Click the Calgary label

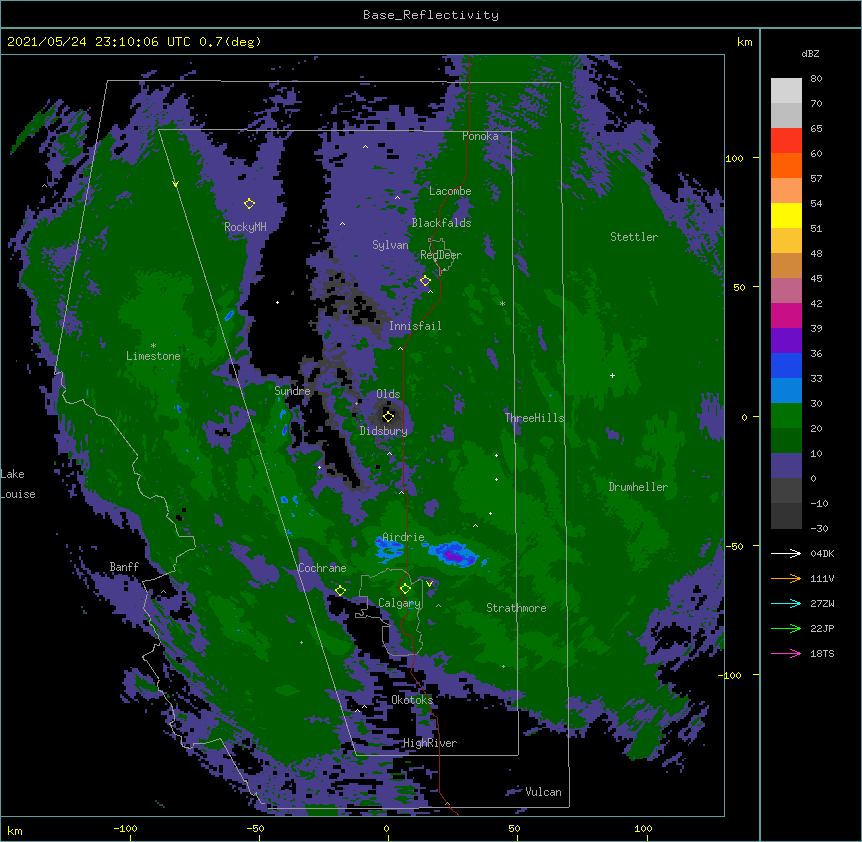pos(399,603)
